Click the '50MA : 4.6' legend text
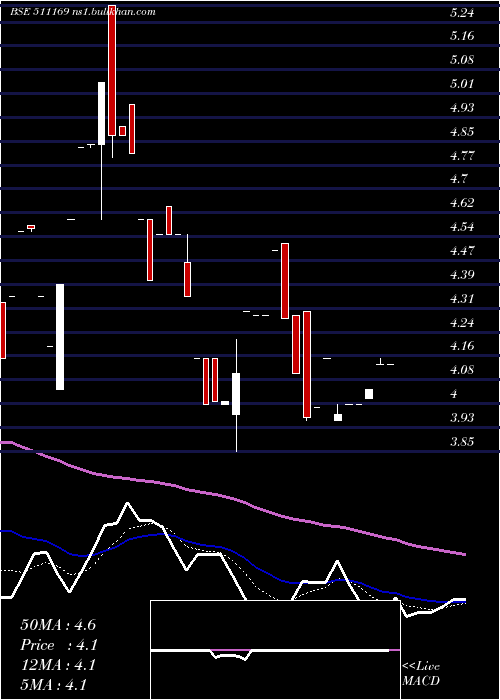The image size is (500, 700). 58,625
